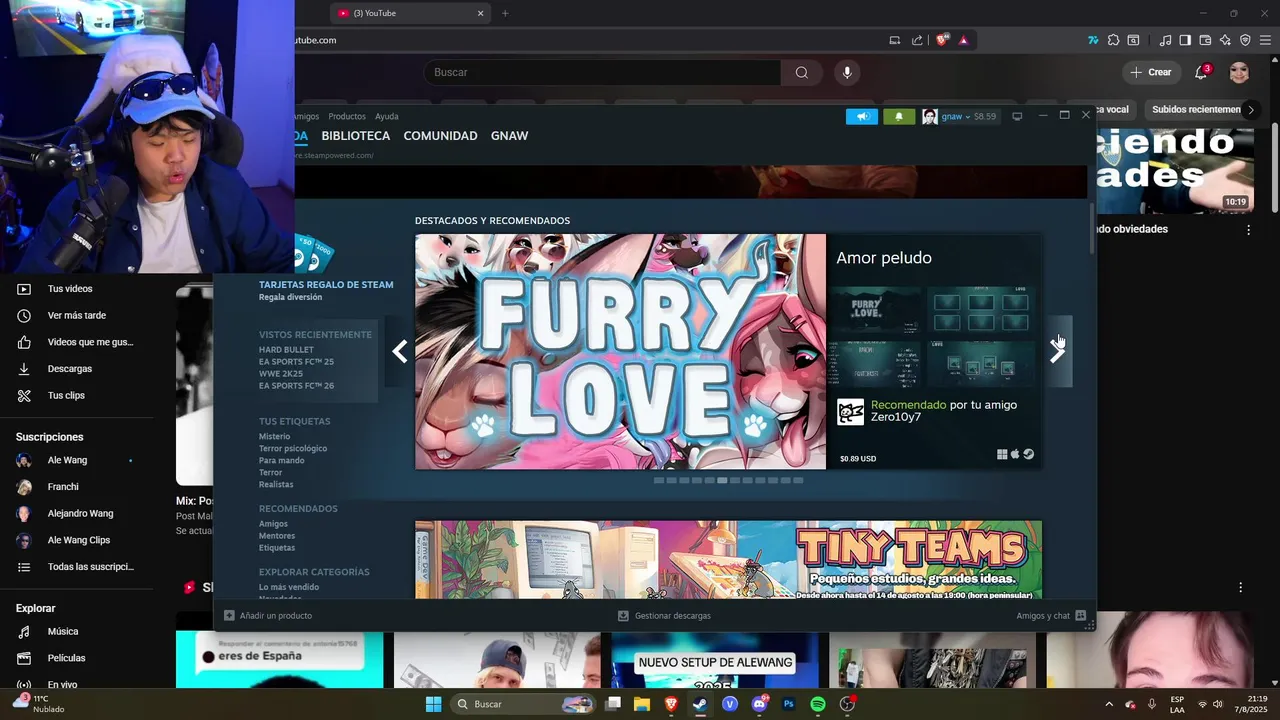The width and height of the screenshot is (1280, 720).
Task: Open the browser hamburger menu
Action: [1265, 40]
